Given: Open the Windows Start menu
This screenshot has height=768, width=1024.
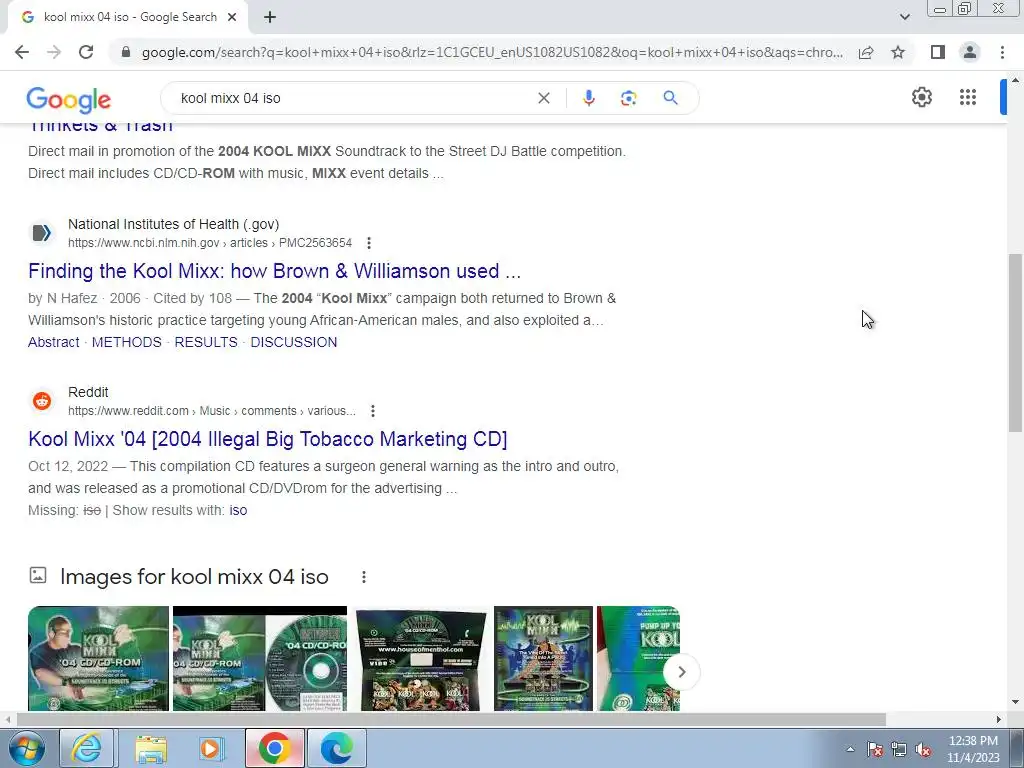Looking at the screenshot, I should (x=26, y=748).
